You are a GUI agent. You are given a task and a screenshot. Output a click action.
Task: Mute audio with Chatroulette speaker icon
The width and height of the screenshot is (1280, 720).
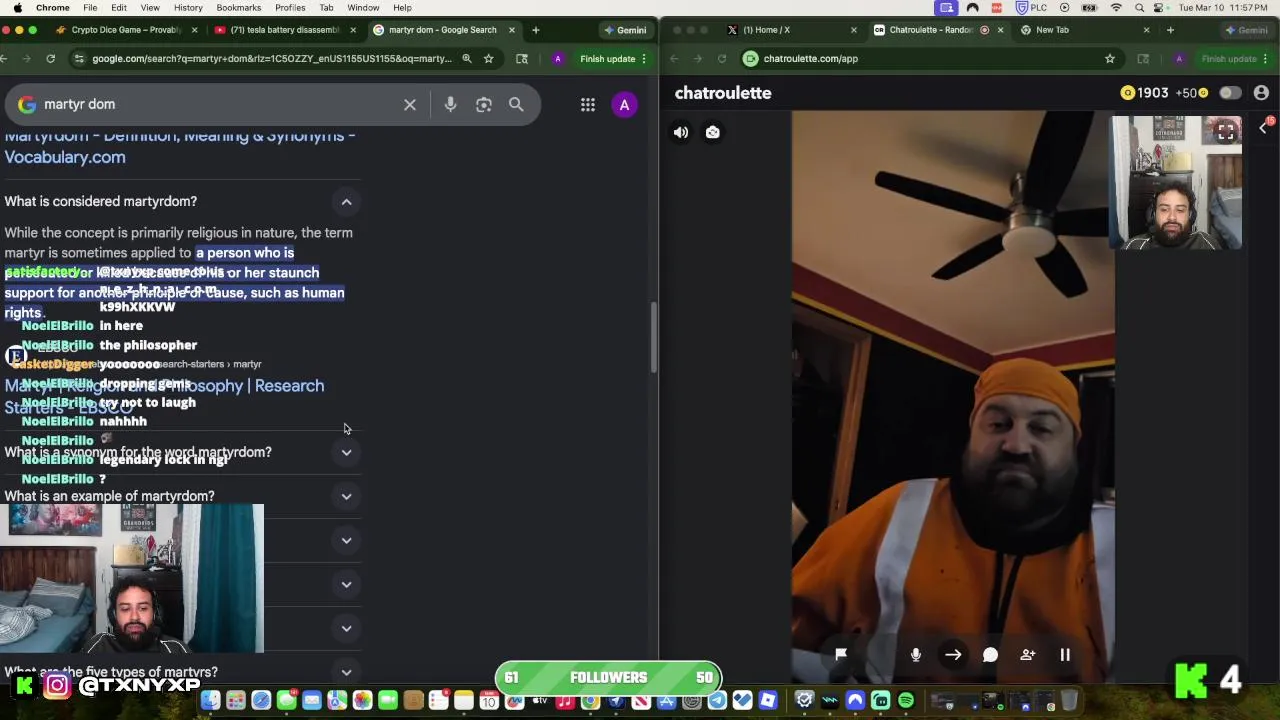[681, 132]
